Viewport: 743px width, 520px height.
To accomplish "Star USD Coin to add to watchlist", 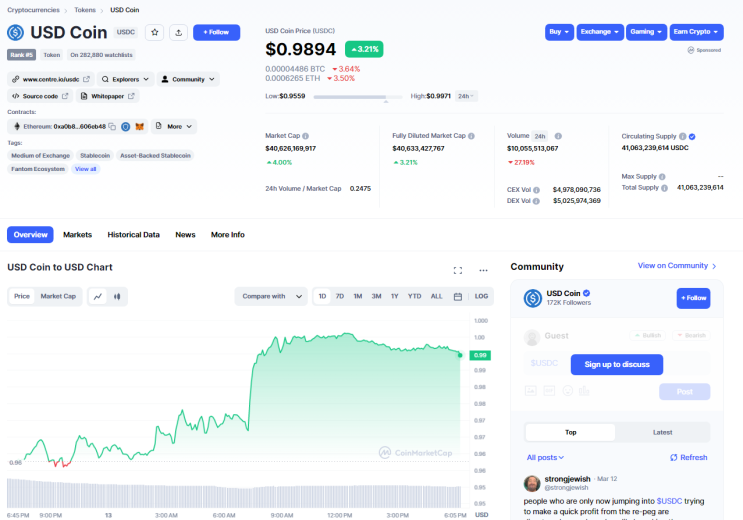I will tap(154, 32).
